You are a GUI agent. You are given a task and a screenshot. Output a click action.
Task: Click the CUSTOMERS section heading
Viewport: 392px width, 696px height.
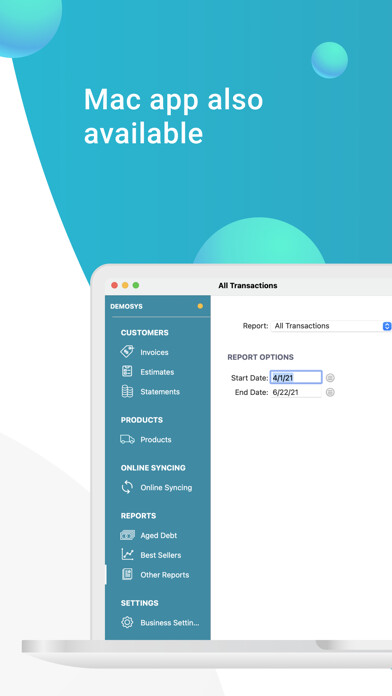click(x=145, y=332)
